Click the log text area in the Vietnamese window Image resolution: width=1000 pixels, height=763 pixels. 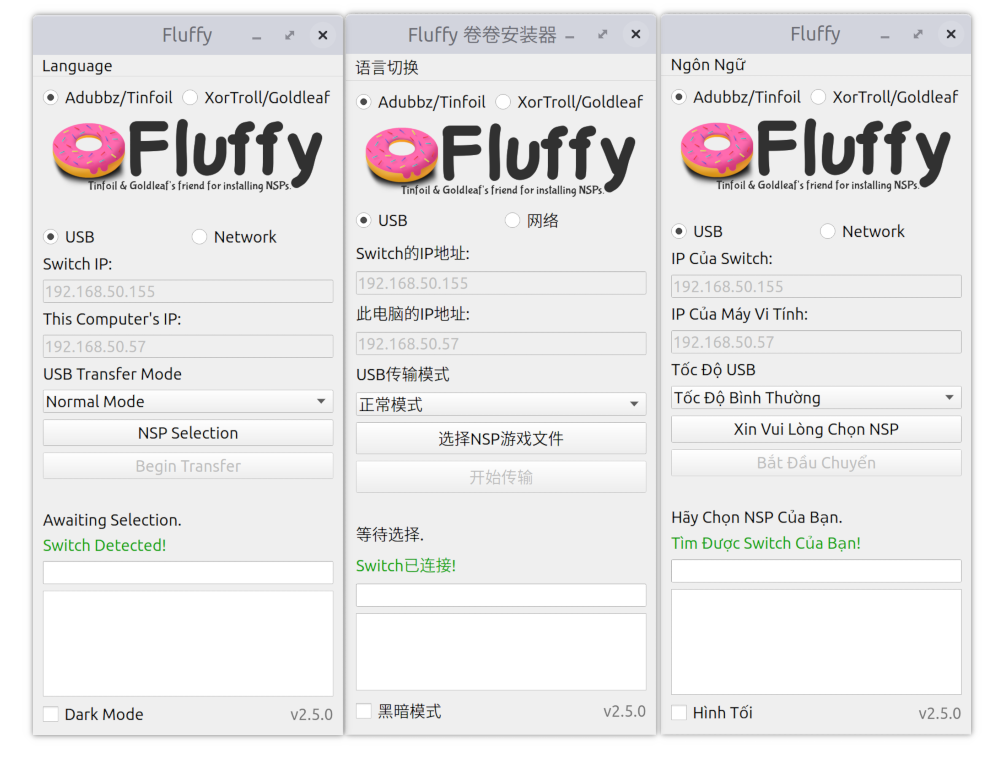[x=816, y=642]
